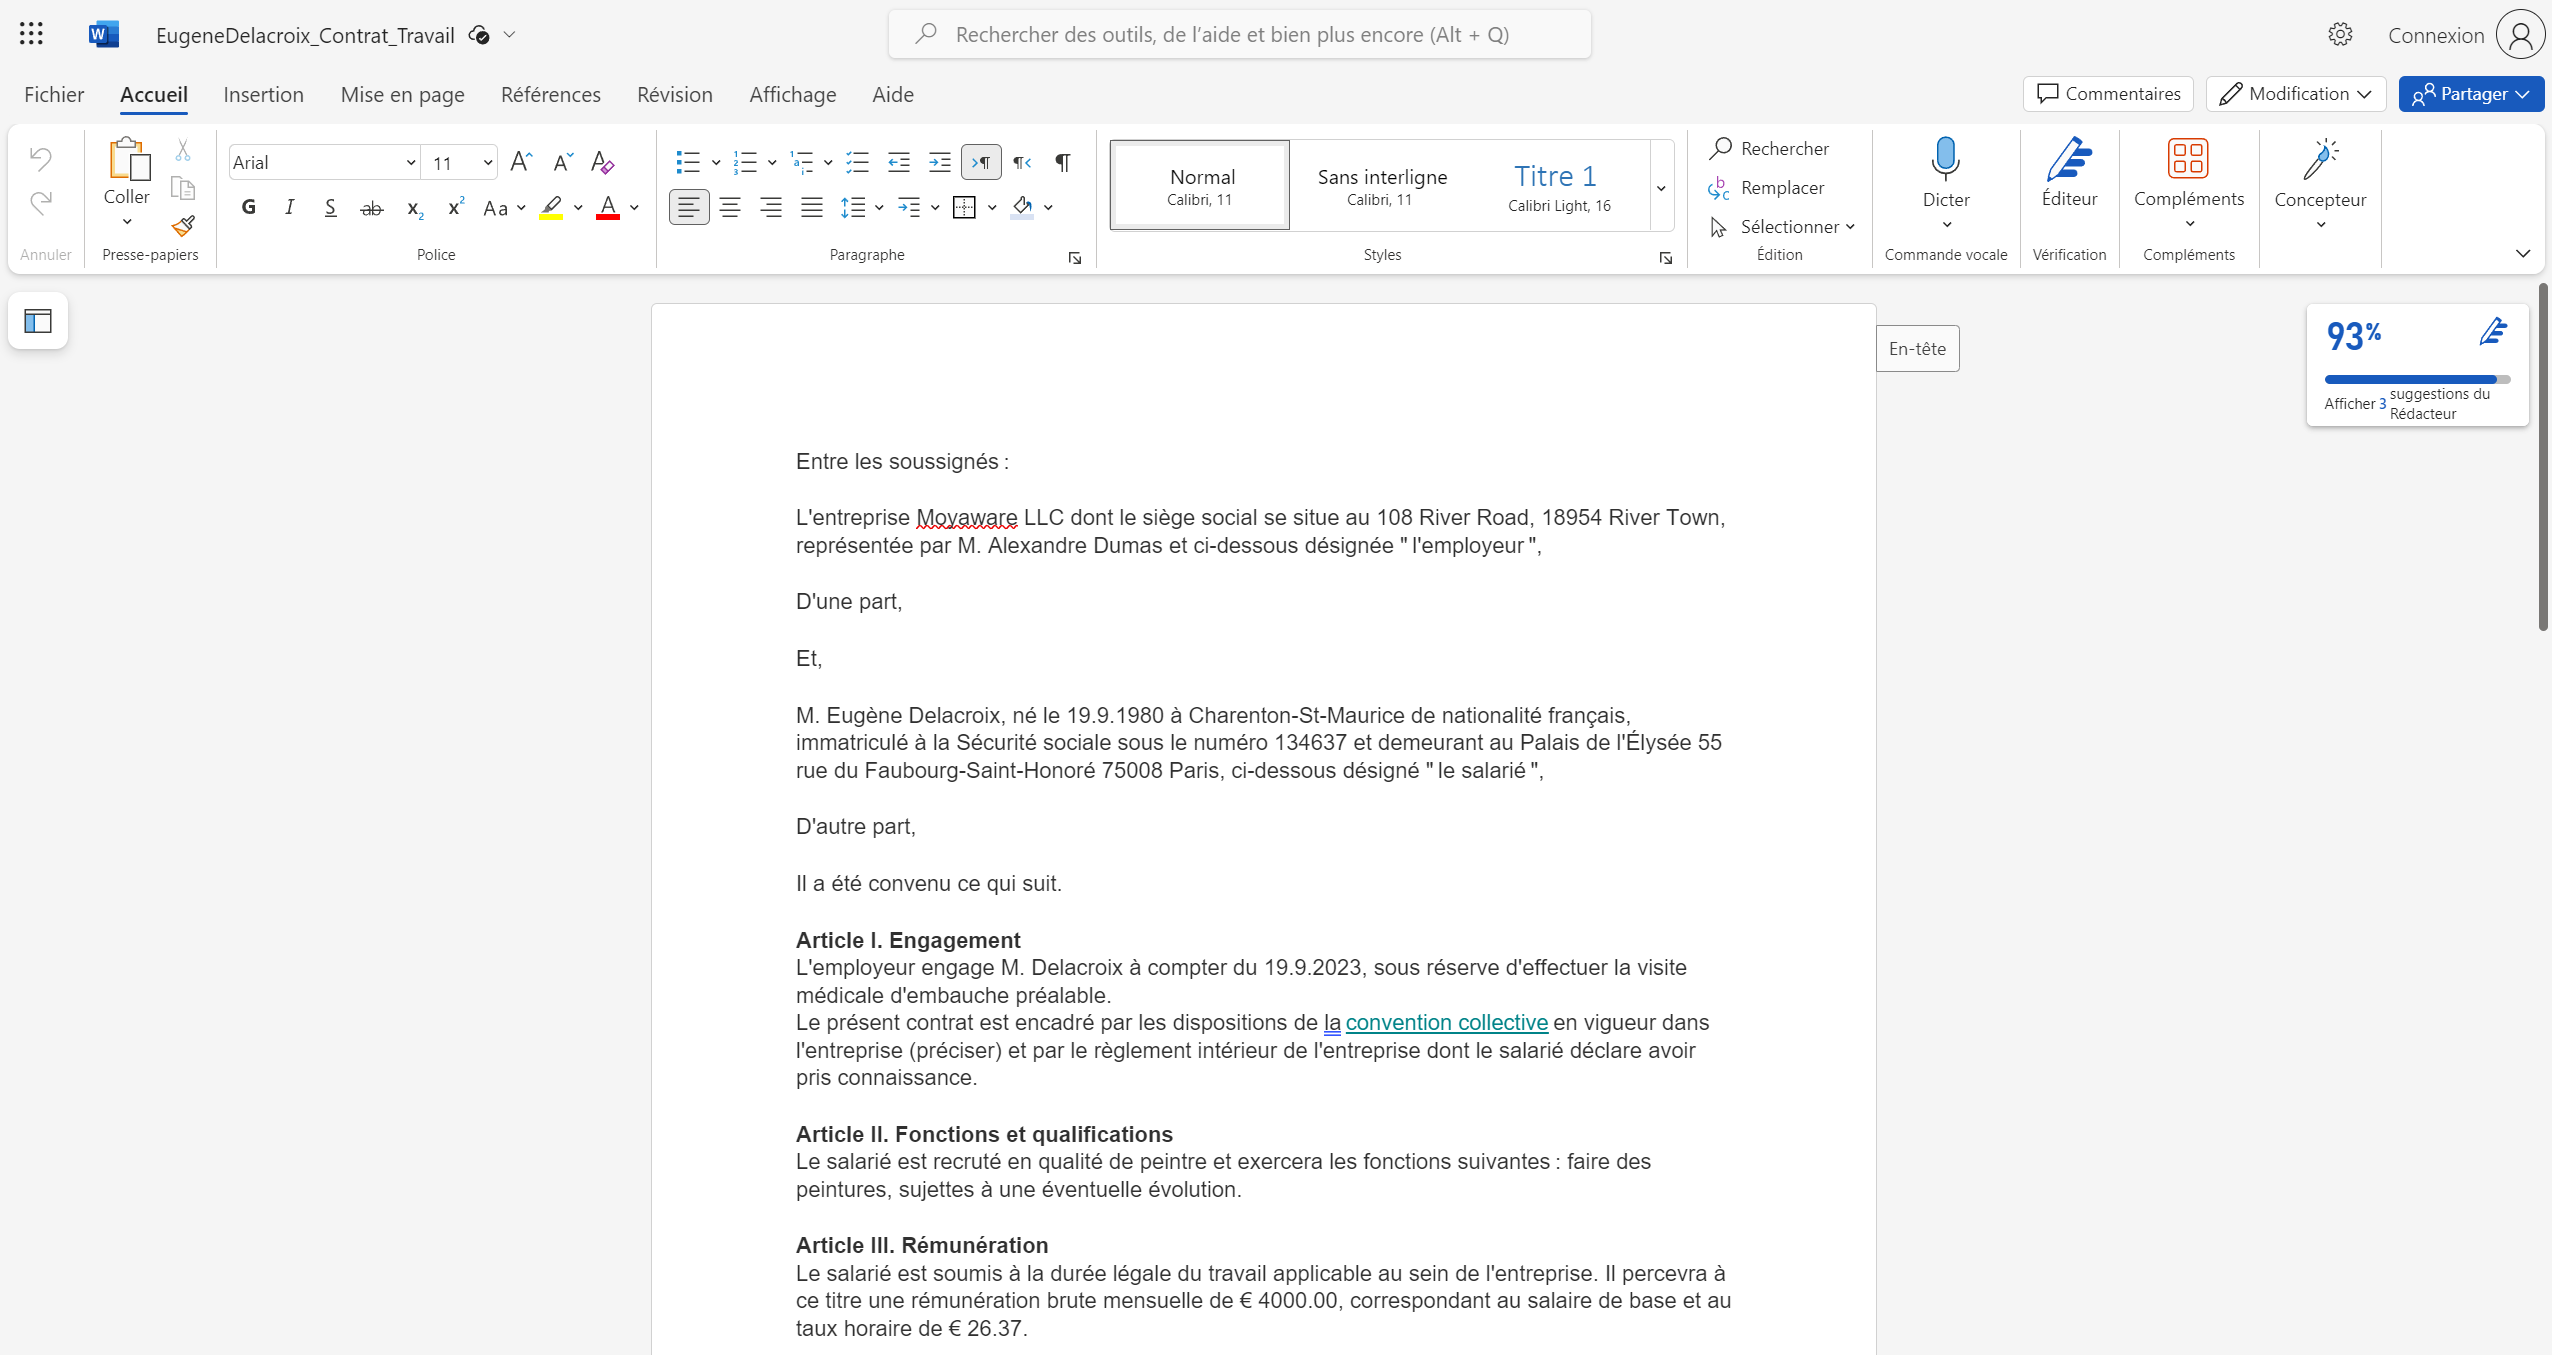Image resolution: width=2552 pixels, height=1355 pixels.
Task: Switch to the Mise en page tab
Action: [x=402, y=94]
